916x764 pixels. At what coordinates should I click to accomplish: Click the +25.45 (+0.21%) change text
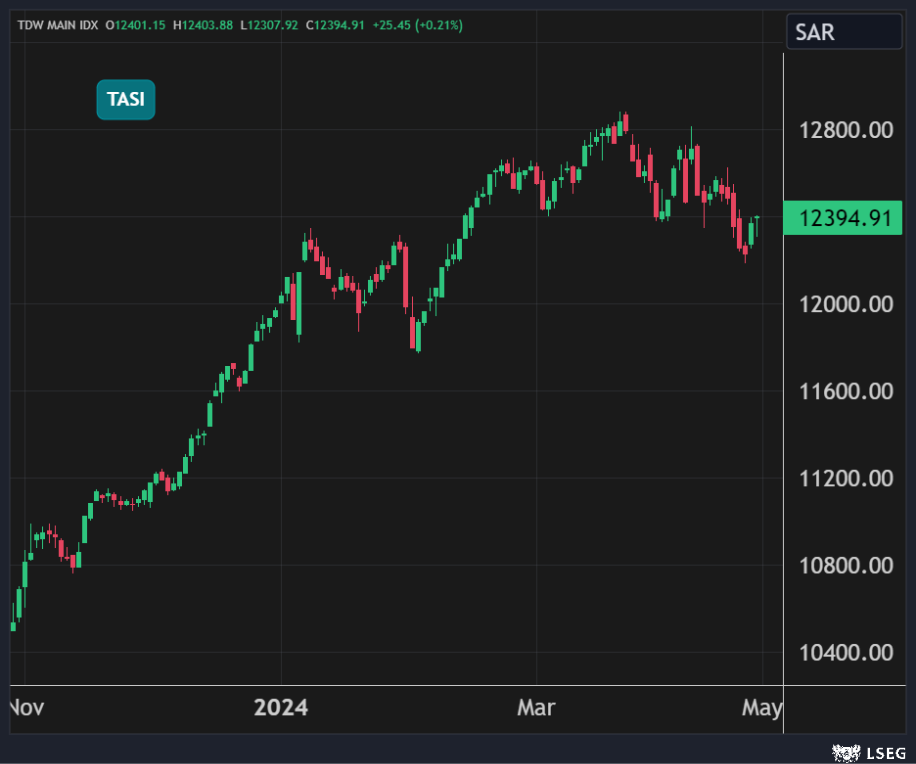(x=418, y=25)
